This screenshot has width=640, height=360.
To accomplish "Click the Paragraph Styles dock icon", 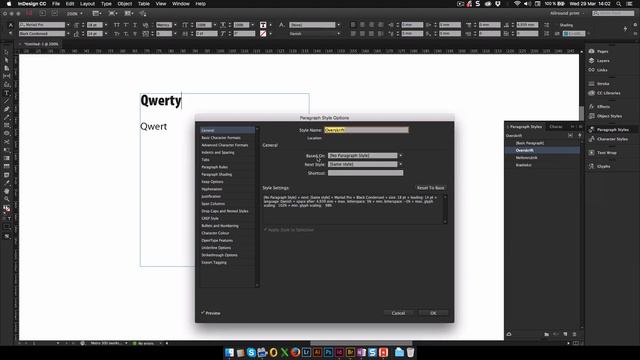I will (x=592, y=129).
